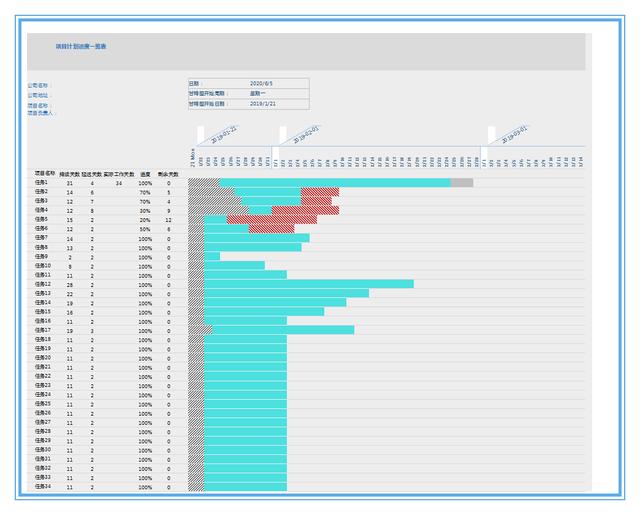Click the cyan bar of 任务12
Viewport: 640px width, 515px height.
pyautogui.click(x=309, y=284)
